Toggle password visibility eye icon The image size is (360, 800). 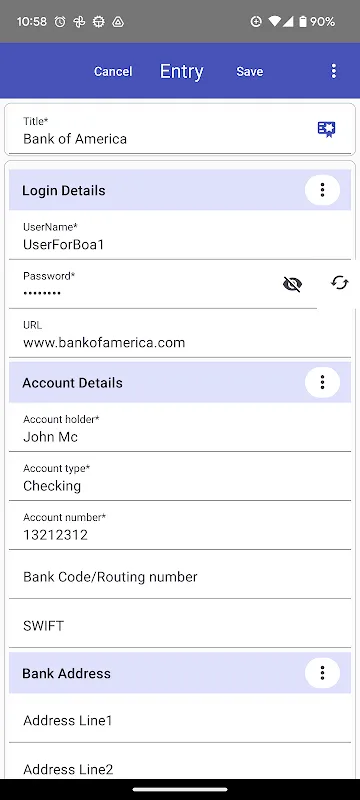click(292, 284)
